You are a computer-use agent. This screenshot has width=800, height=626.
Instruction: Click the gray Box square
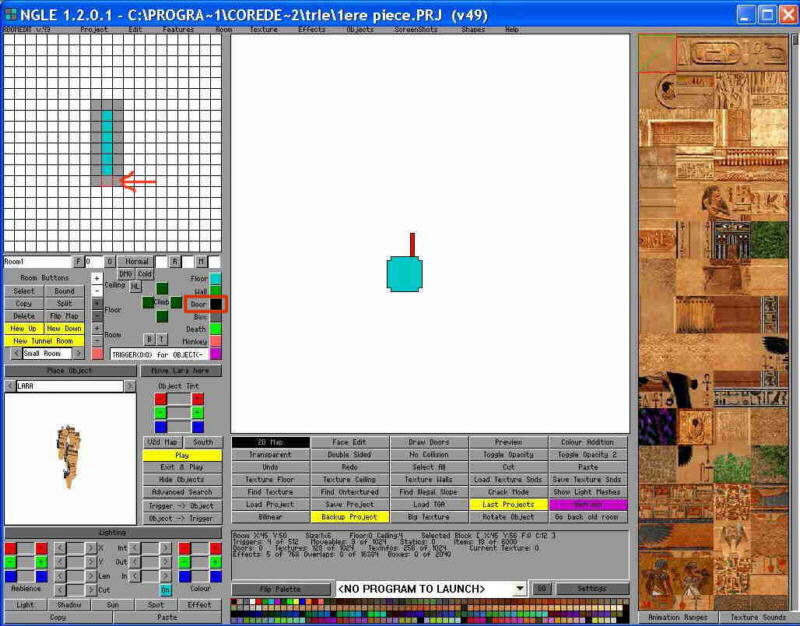(x=216, y=316)
